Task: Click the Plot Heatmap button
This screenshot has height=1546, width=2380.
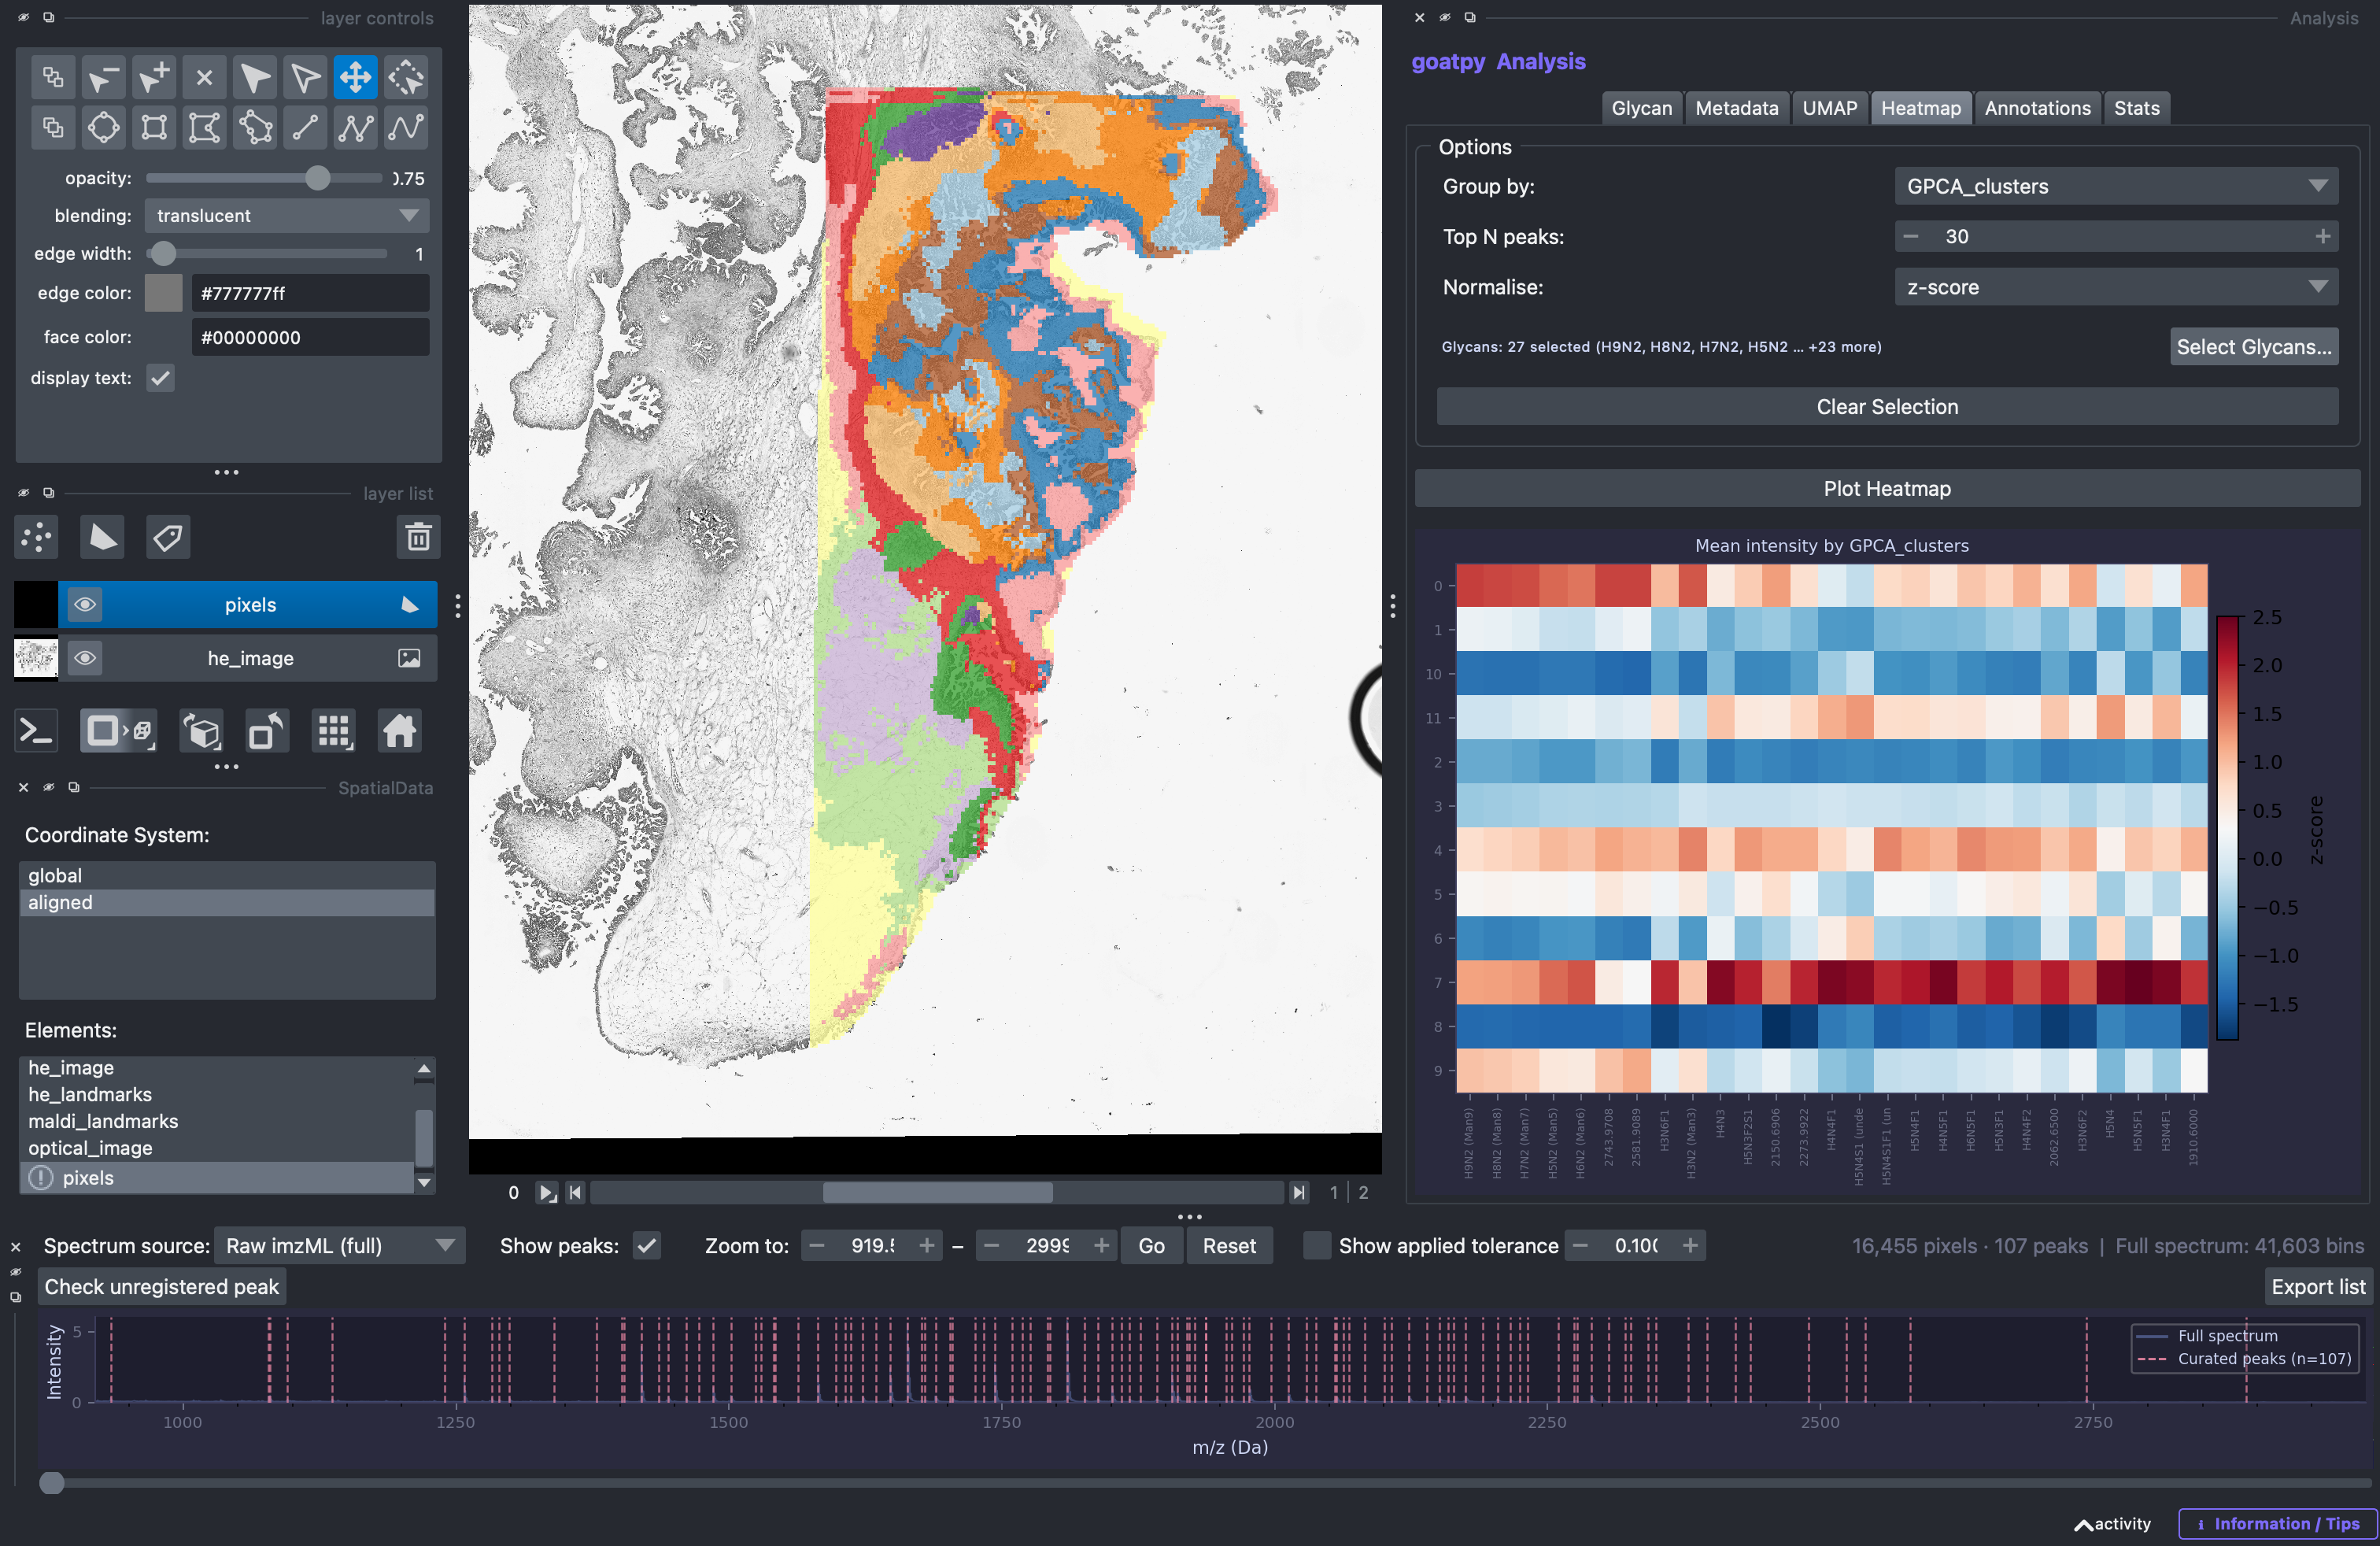Action: point(1887,489)
